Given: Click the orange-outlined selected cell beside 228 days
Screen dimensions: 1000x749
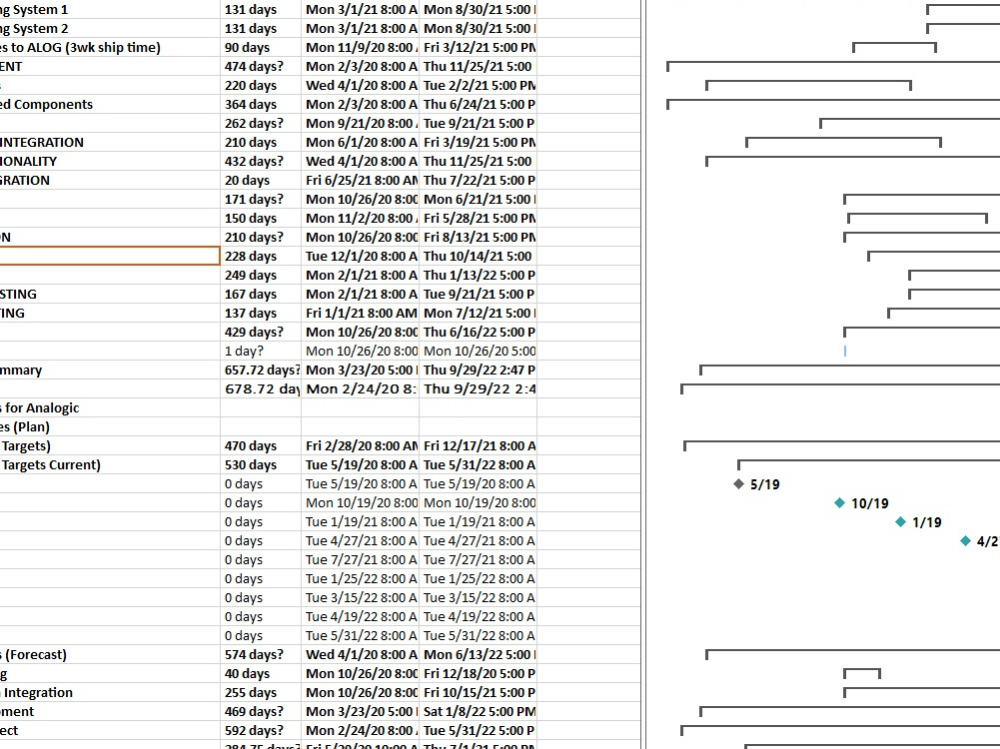Looking at the screenshot, I should (110, 256).
